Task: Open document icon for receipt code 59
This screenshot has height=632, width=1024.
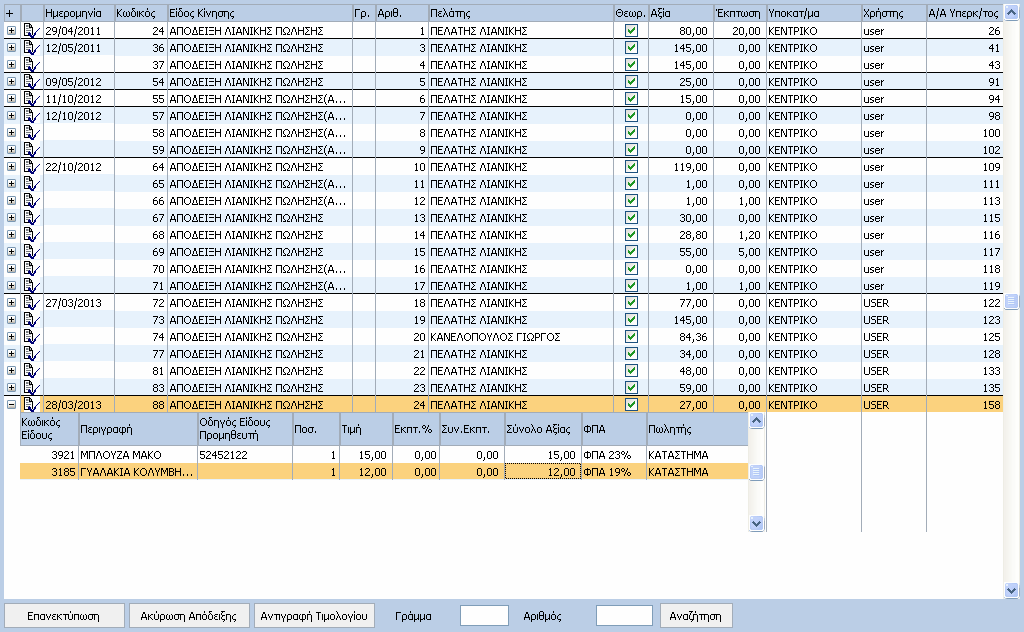Action: point(31,150)
